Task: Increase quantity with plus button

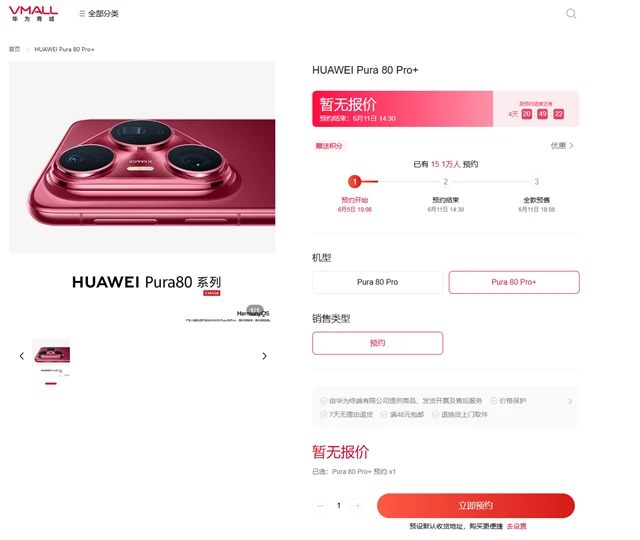Action: click(358, 506)
